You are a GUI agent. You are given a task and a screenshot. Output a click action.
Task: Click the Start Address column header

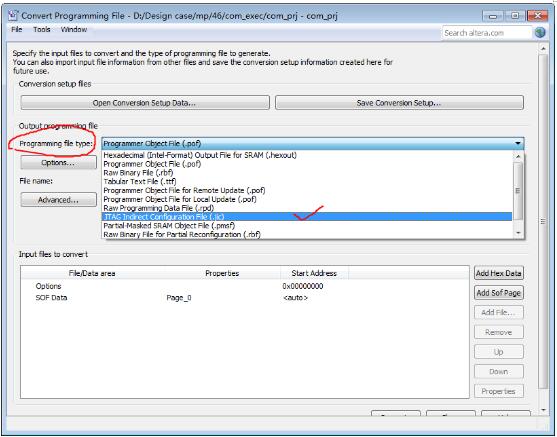[x=314, y=273]
